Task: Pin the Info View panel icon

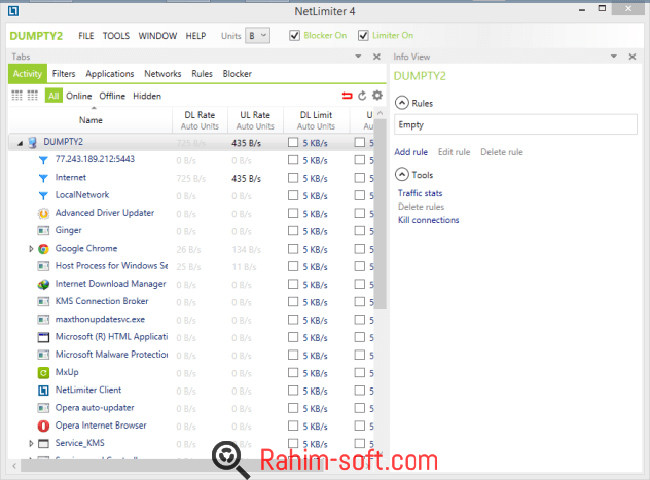Action: [x=632, y=56]
